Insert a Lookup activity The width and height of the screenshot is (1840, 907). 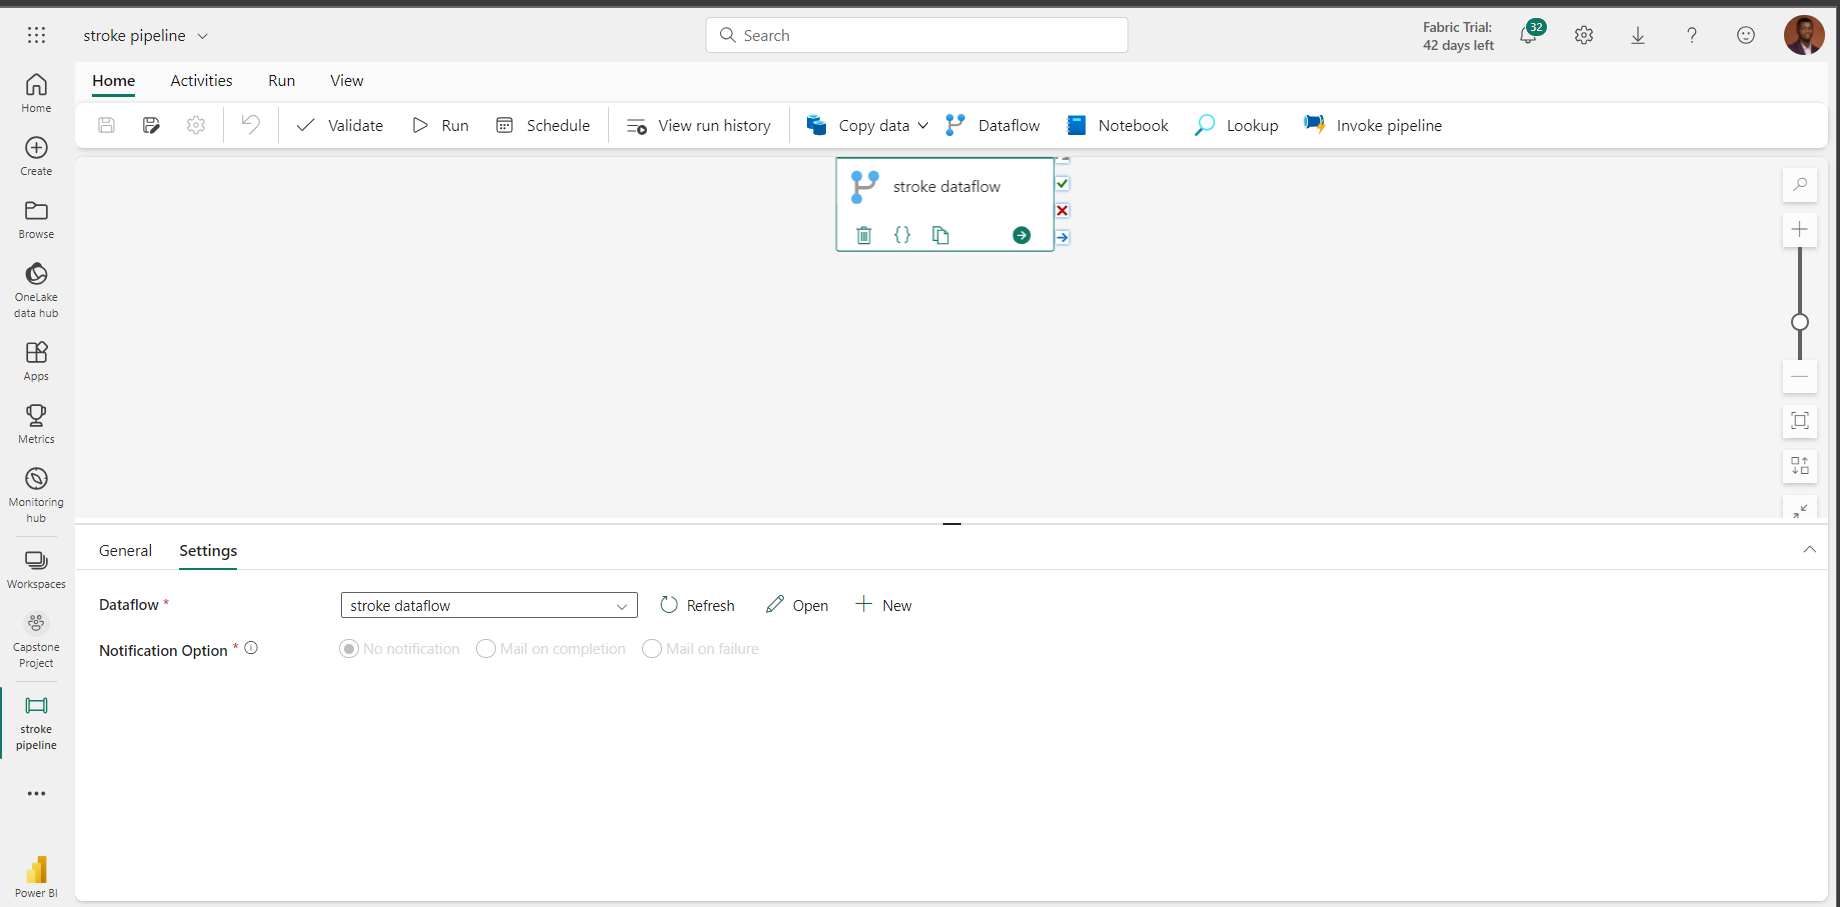1236,125
